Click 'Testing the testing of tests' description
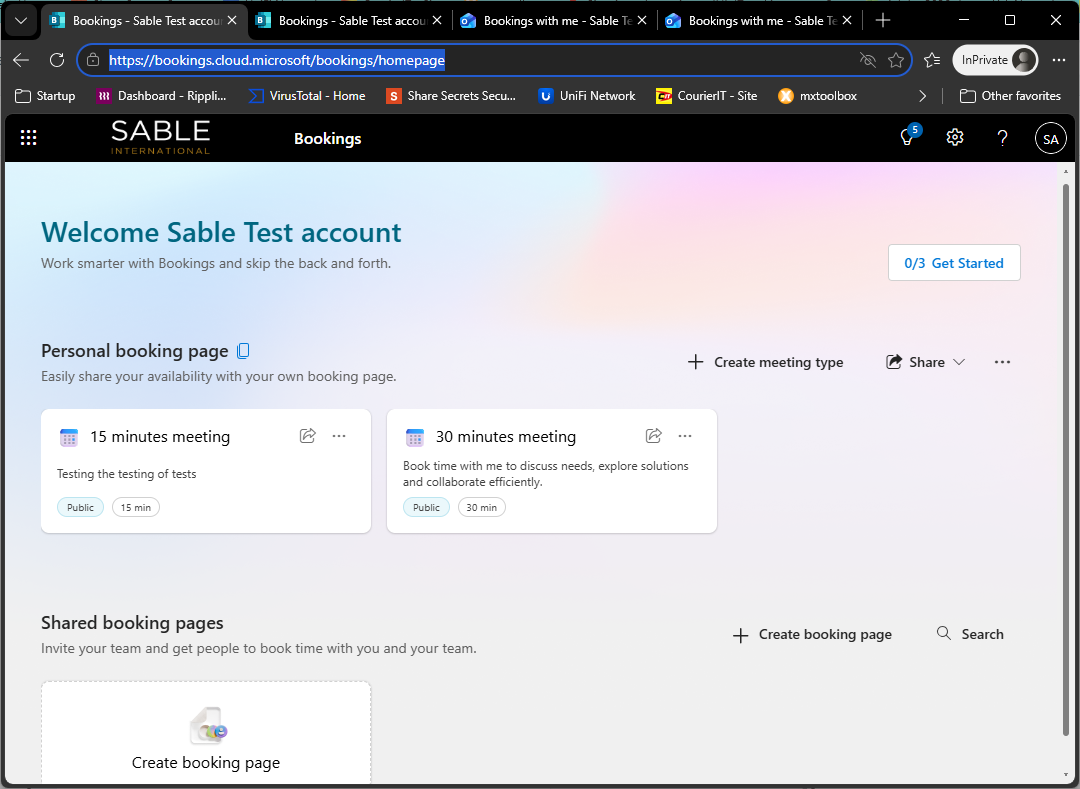 (127, 474)
